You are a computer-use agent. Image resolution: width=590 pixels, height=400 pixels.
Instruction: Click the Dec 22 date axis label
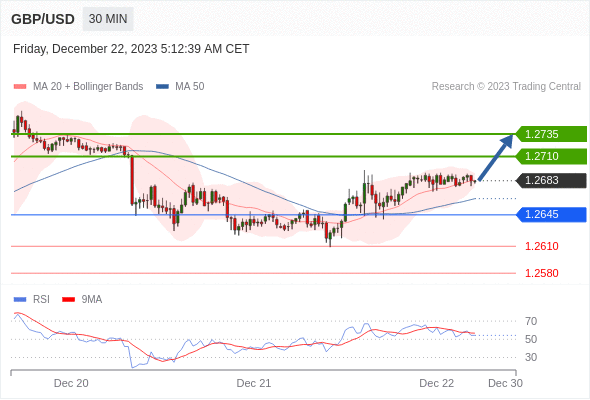[436, 383]
